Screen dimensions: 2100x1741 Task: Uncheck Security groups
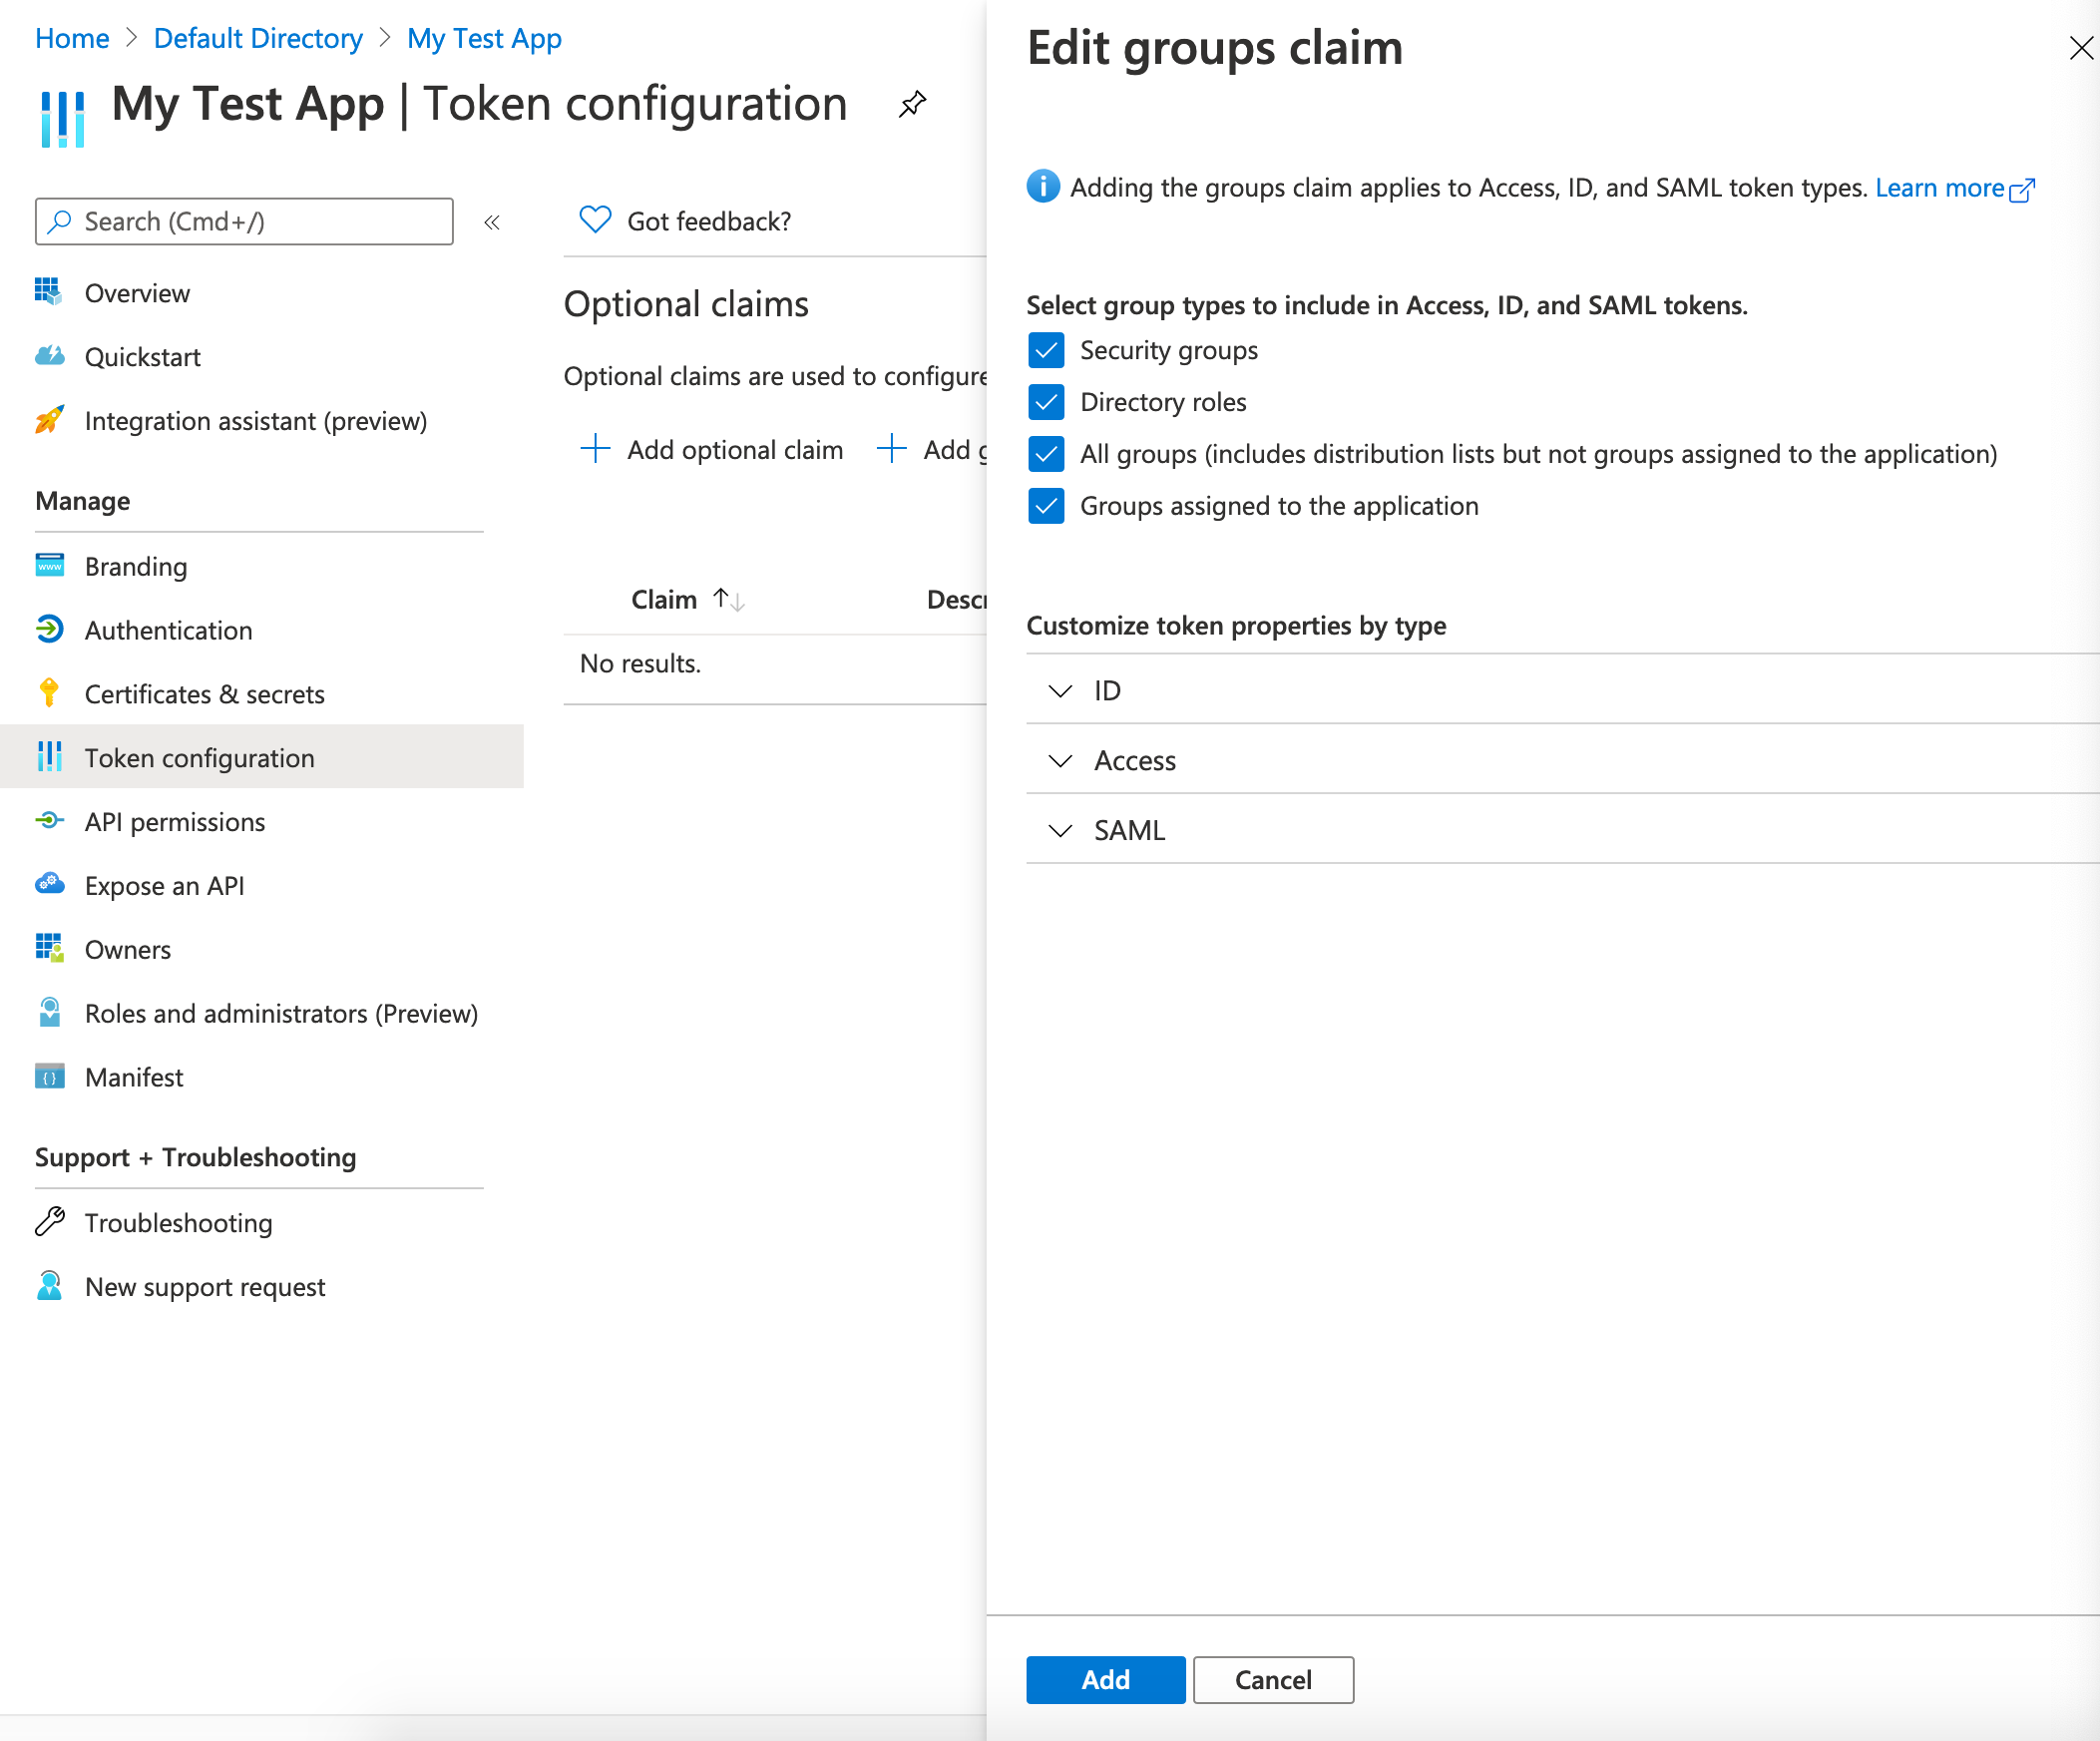click(x=1045, y=350)
